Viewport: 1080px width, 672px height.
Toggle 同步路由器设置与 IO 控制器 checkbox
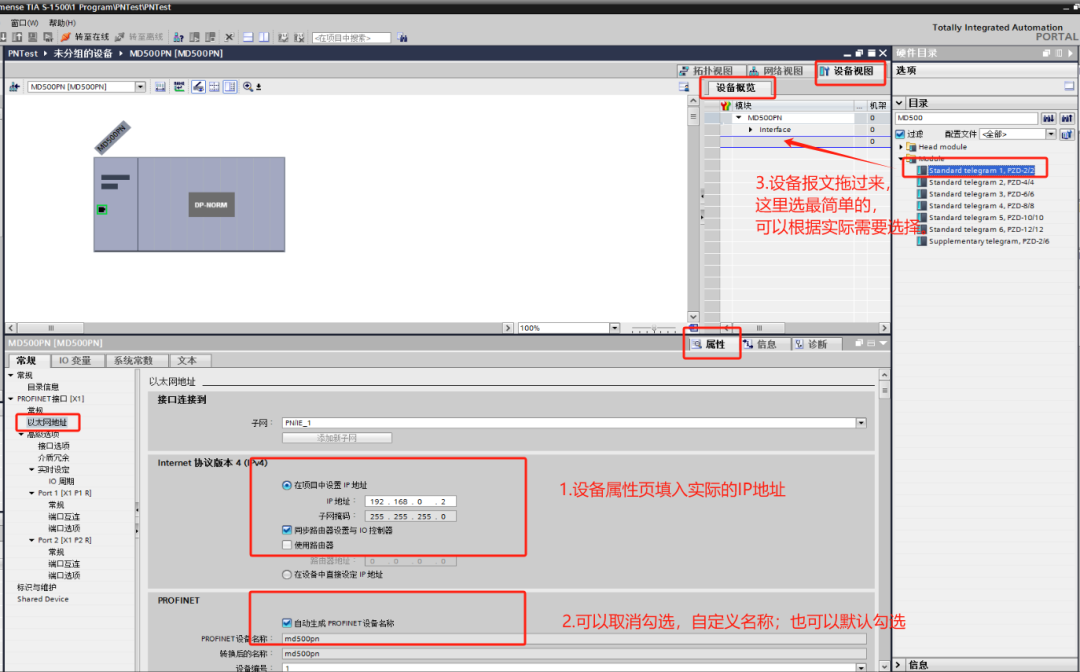pyautogui.click(x=287, y=530)
